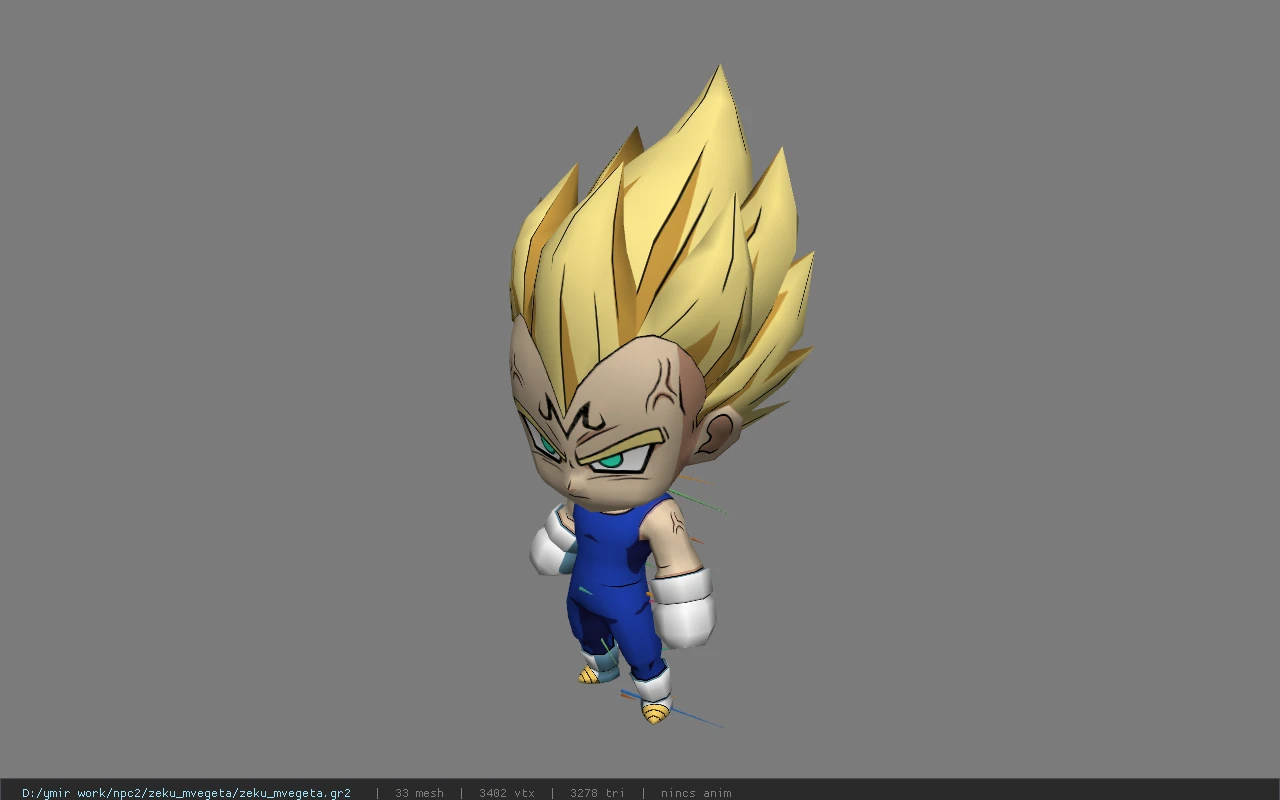Click the zeku_mvegeta.gr2 file path in status bar
This screenshot has width=1280, height=800.
(x=186, y=793)
